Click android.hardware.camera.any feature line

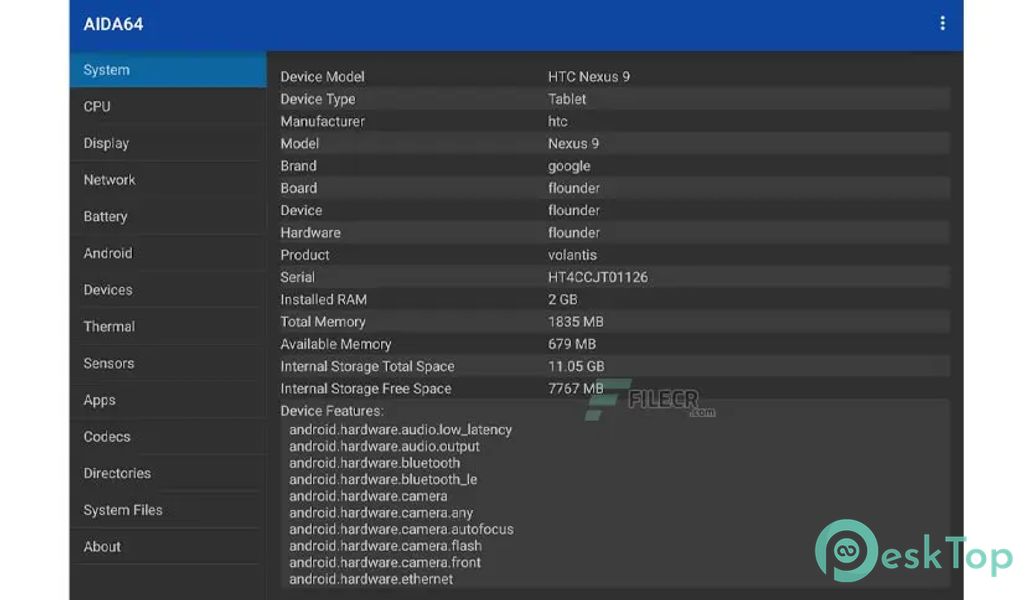381,513
